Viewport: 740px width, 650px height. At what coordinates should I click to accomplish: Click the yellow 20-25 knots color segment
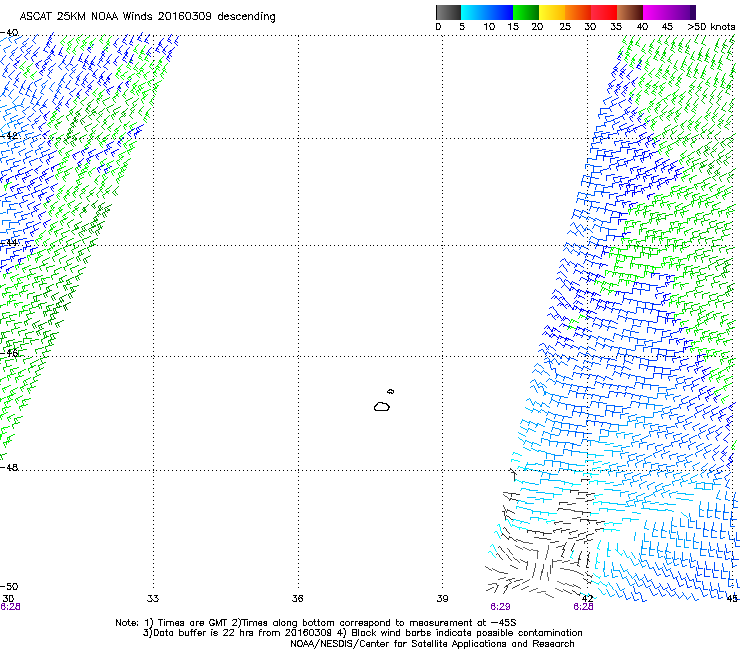pyautogui.click(x=552, y=12)
